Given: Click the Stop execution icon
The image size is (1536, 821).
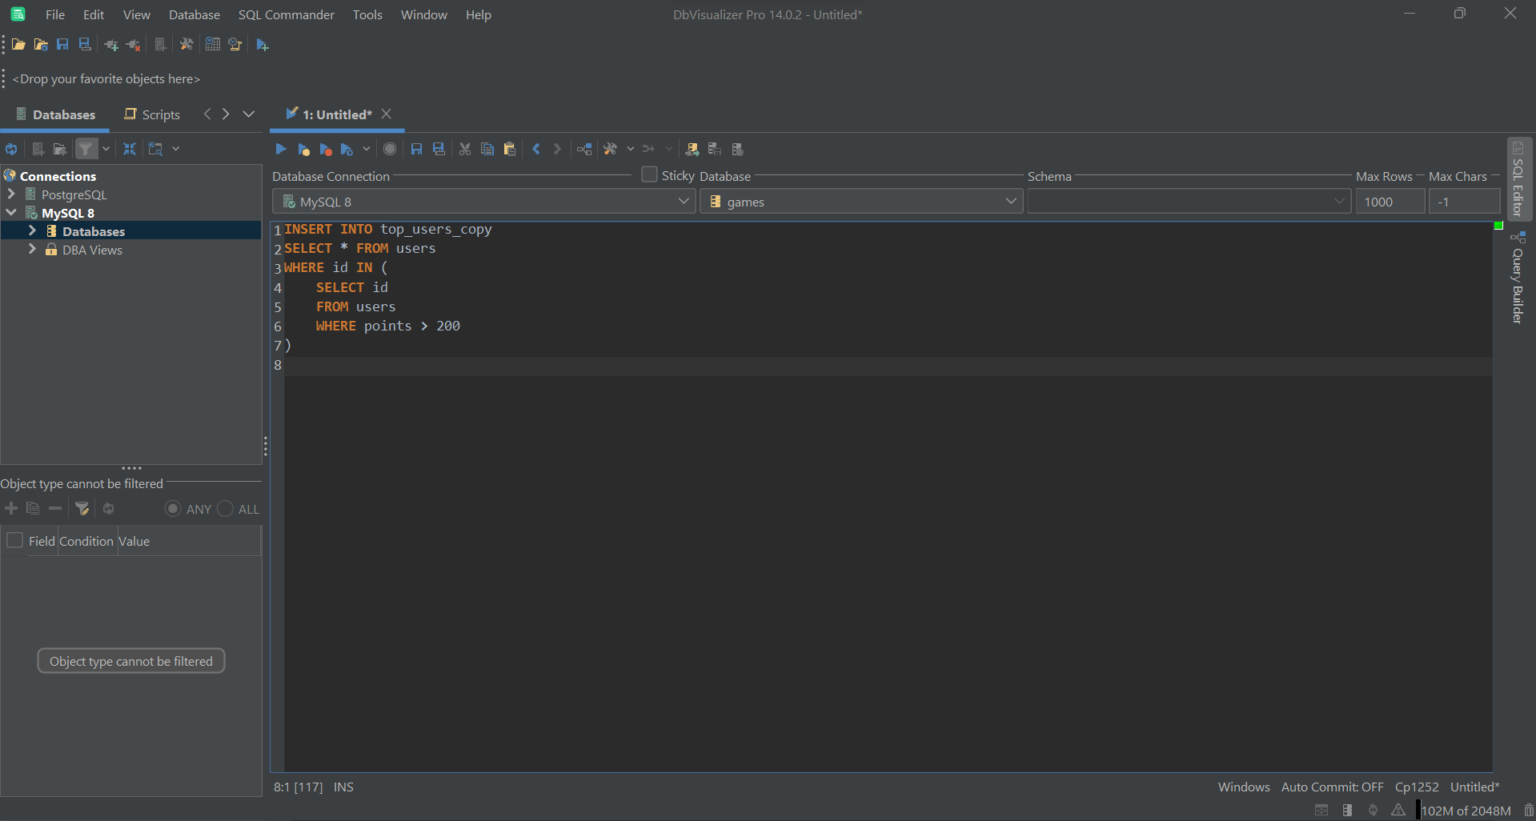Looking at the screenshot, I should click(389, 148).
